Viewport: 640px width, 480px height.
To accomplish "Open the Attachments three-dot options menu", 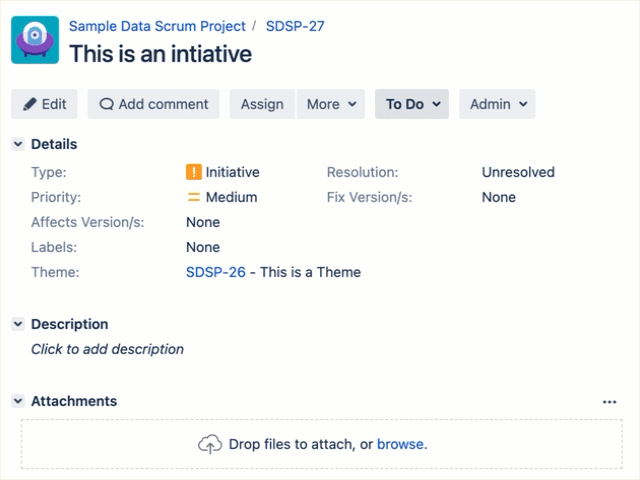I will pos(609,402).
